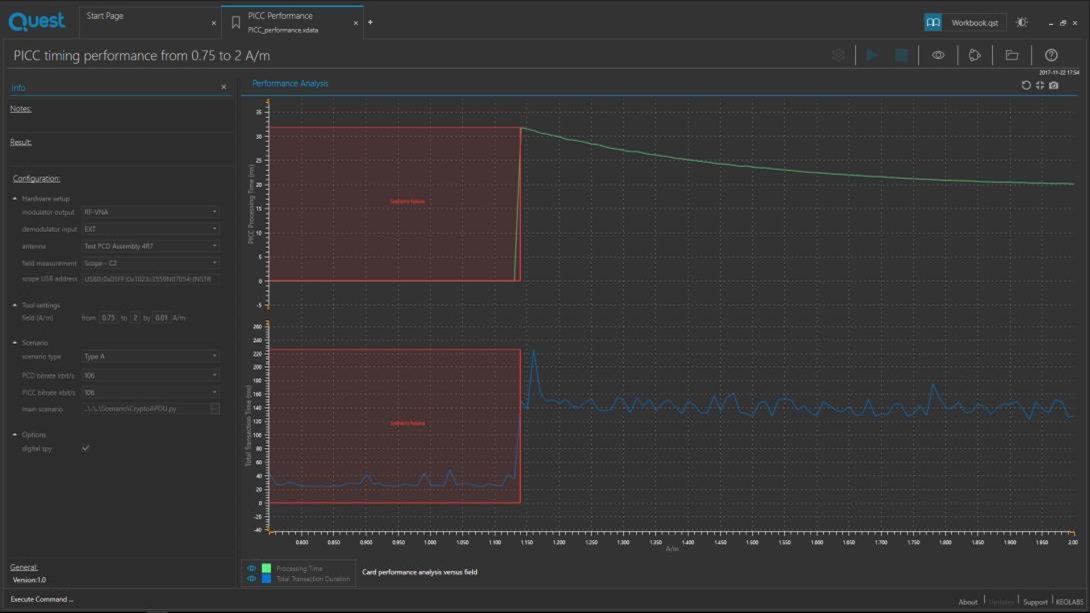Open the folder icon in the toolbar
Image resolution: width=1090 pixels, height=613 pixels.
(x=1012, y=56)
